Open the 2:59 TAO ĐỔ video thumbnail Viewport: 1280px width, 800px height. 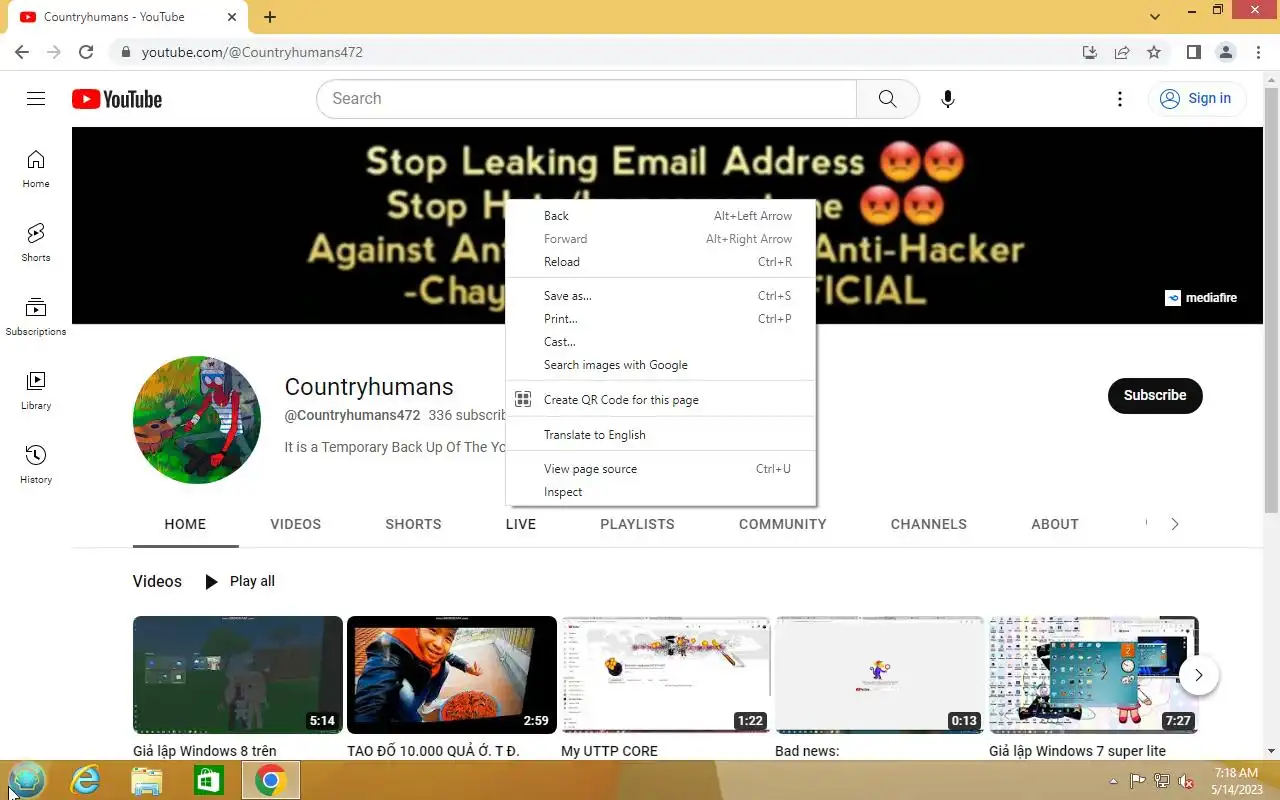point(452,675)
